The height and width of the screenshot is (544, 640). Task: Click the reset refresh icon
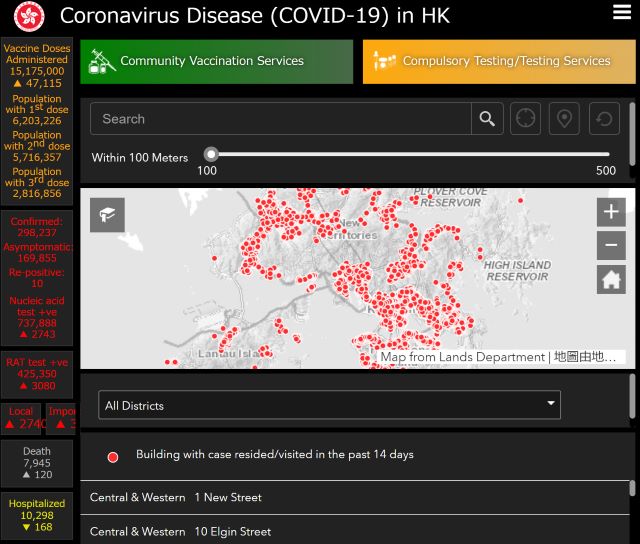[x=604, y=119]
